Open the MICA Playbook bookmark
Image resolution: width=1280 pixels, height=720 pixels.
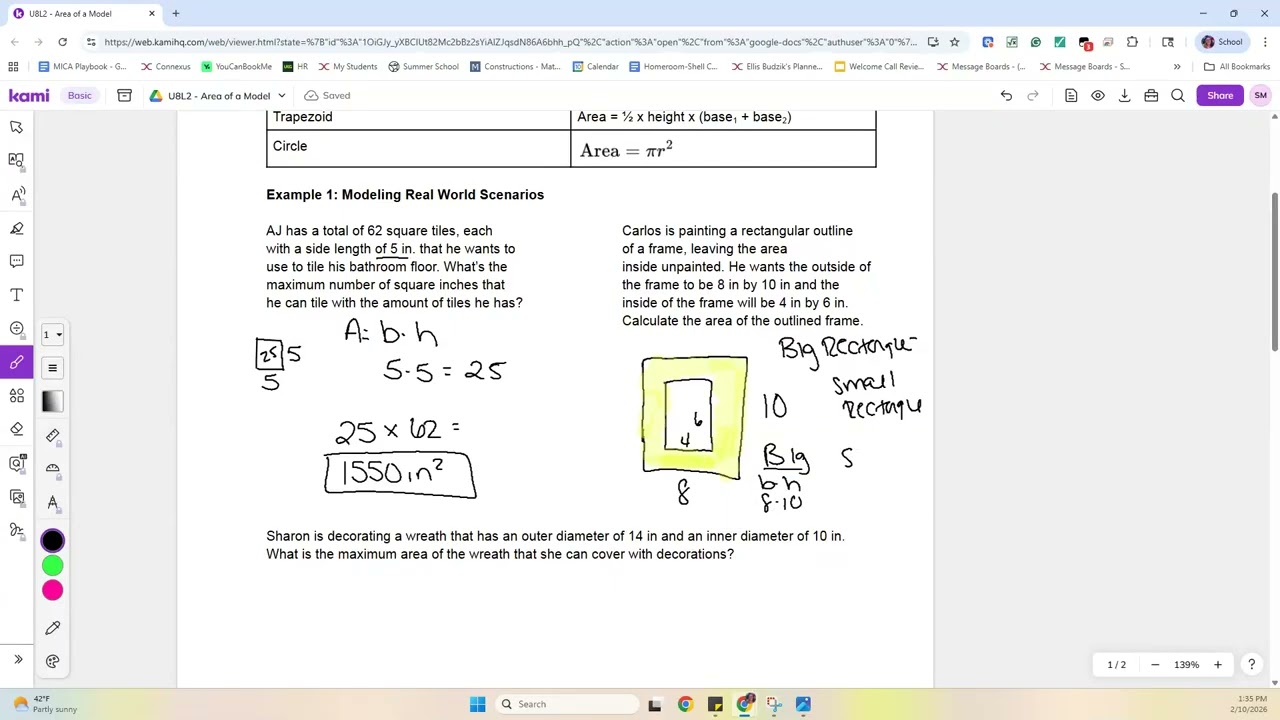click(x=82, y=67)
